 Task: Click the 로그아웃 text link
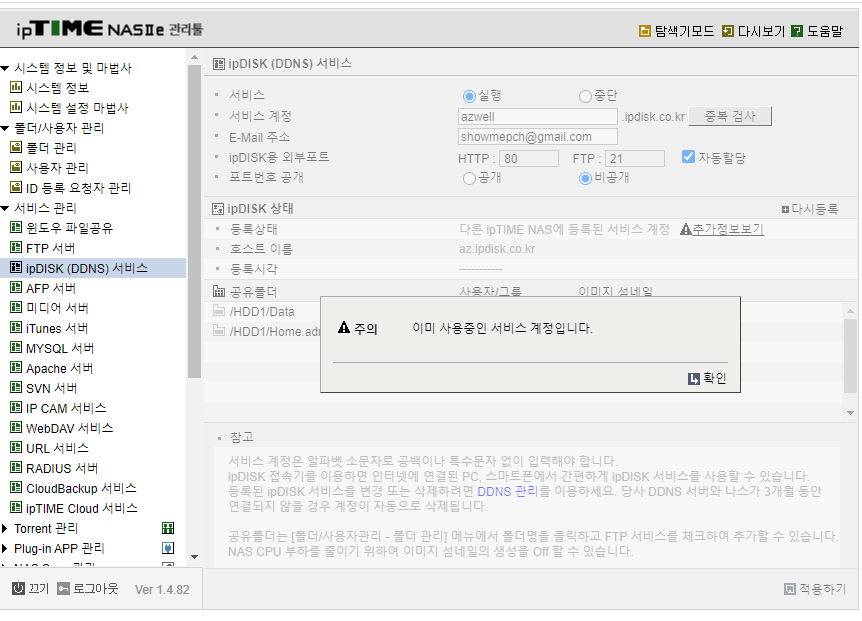(96, 589)
